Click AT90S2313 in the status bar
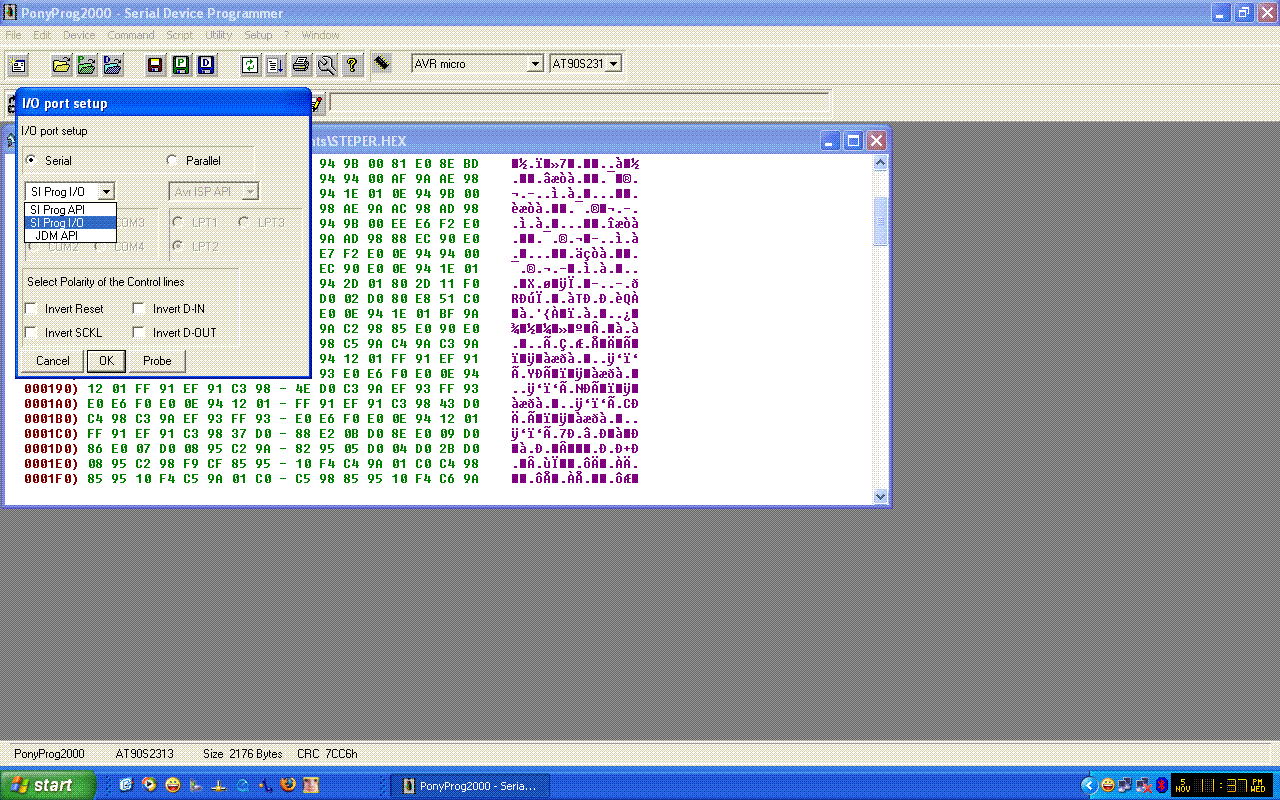The width and height of the screenshot is (1280, 800). [x=144, y=754]
